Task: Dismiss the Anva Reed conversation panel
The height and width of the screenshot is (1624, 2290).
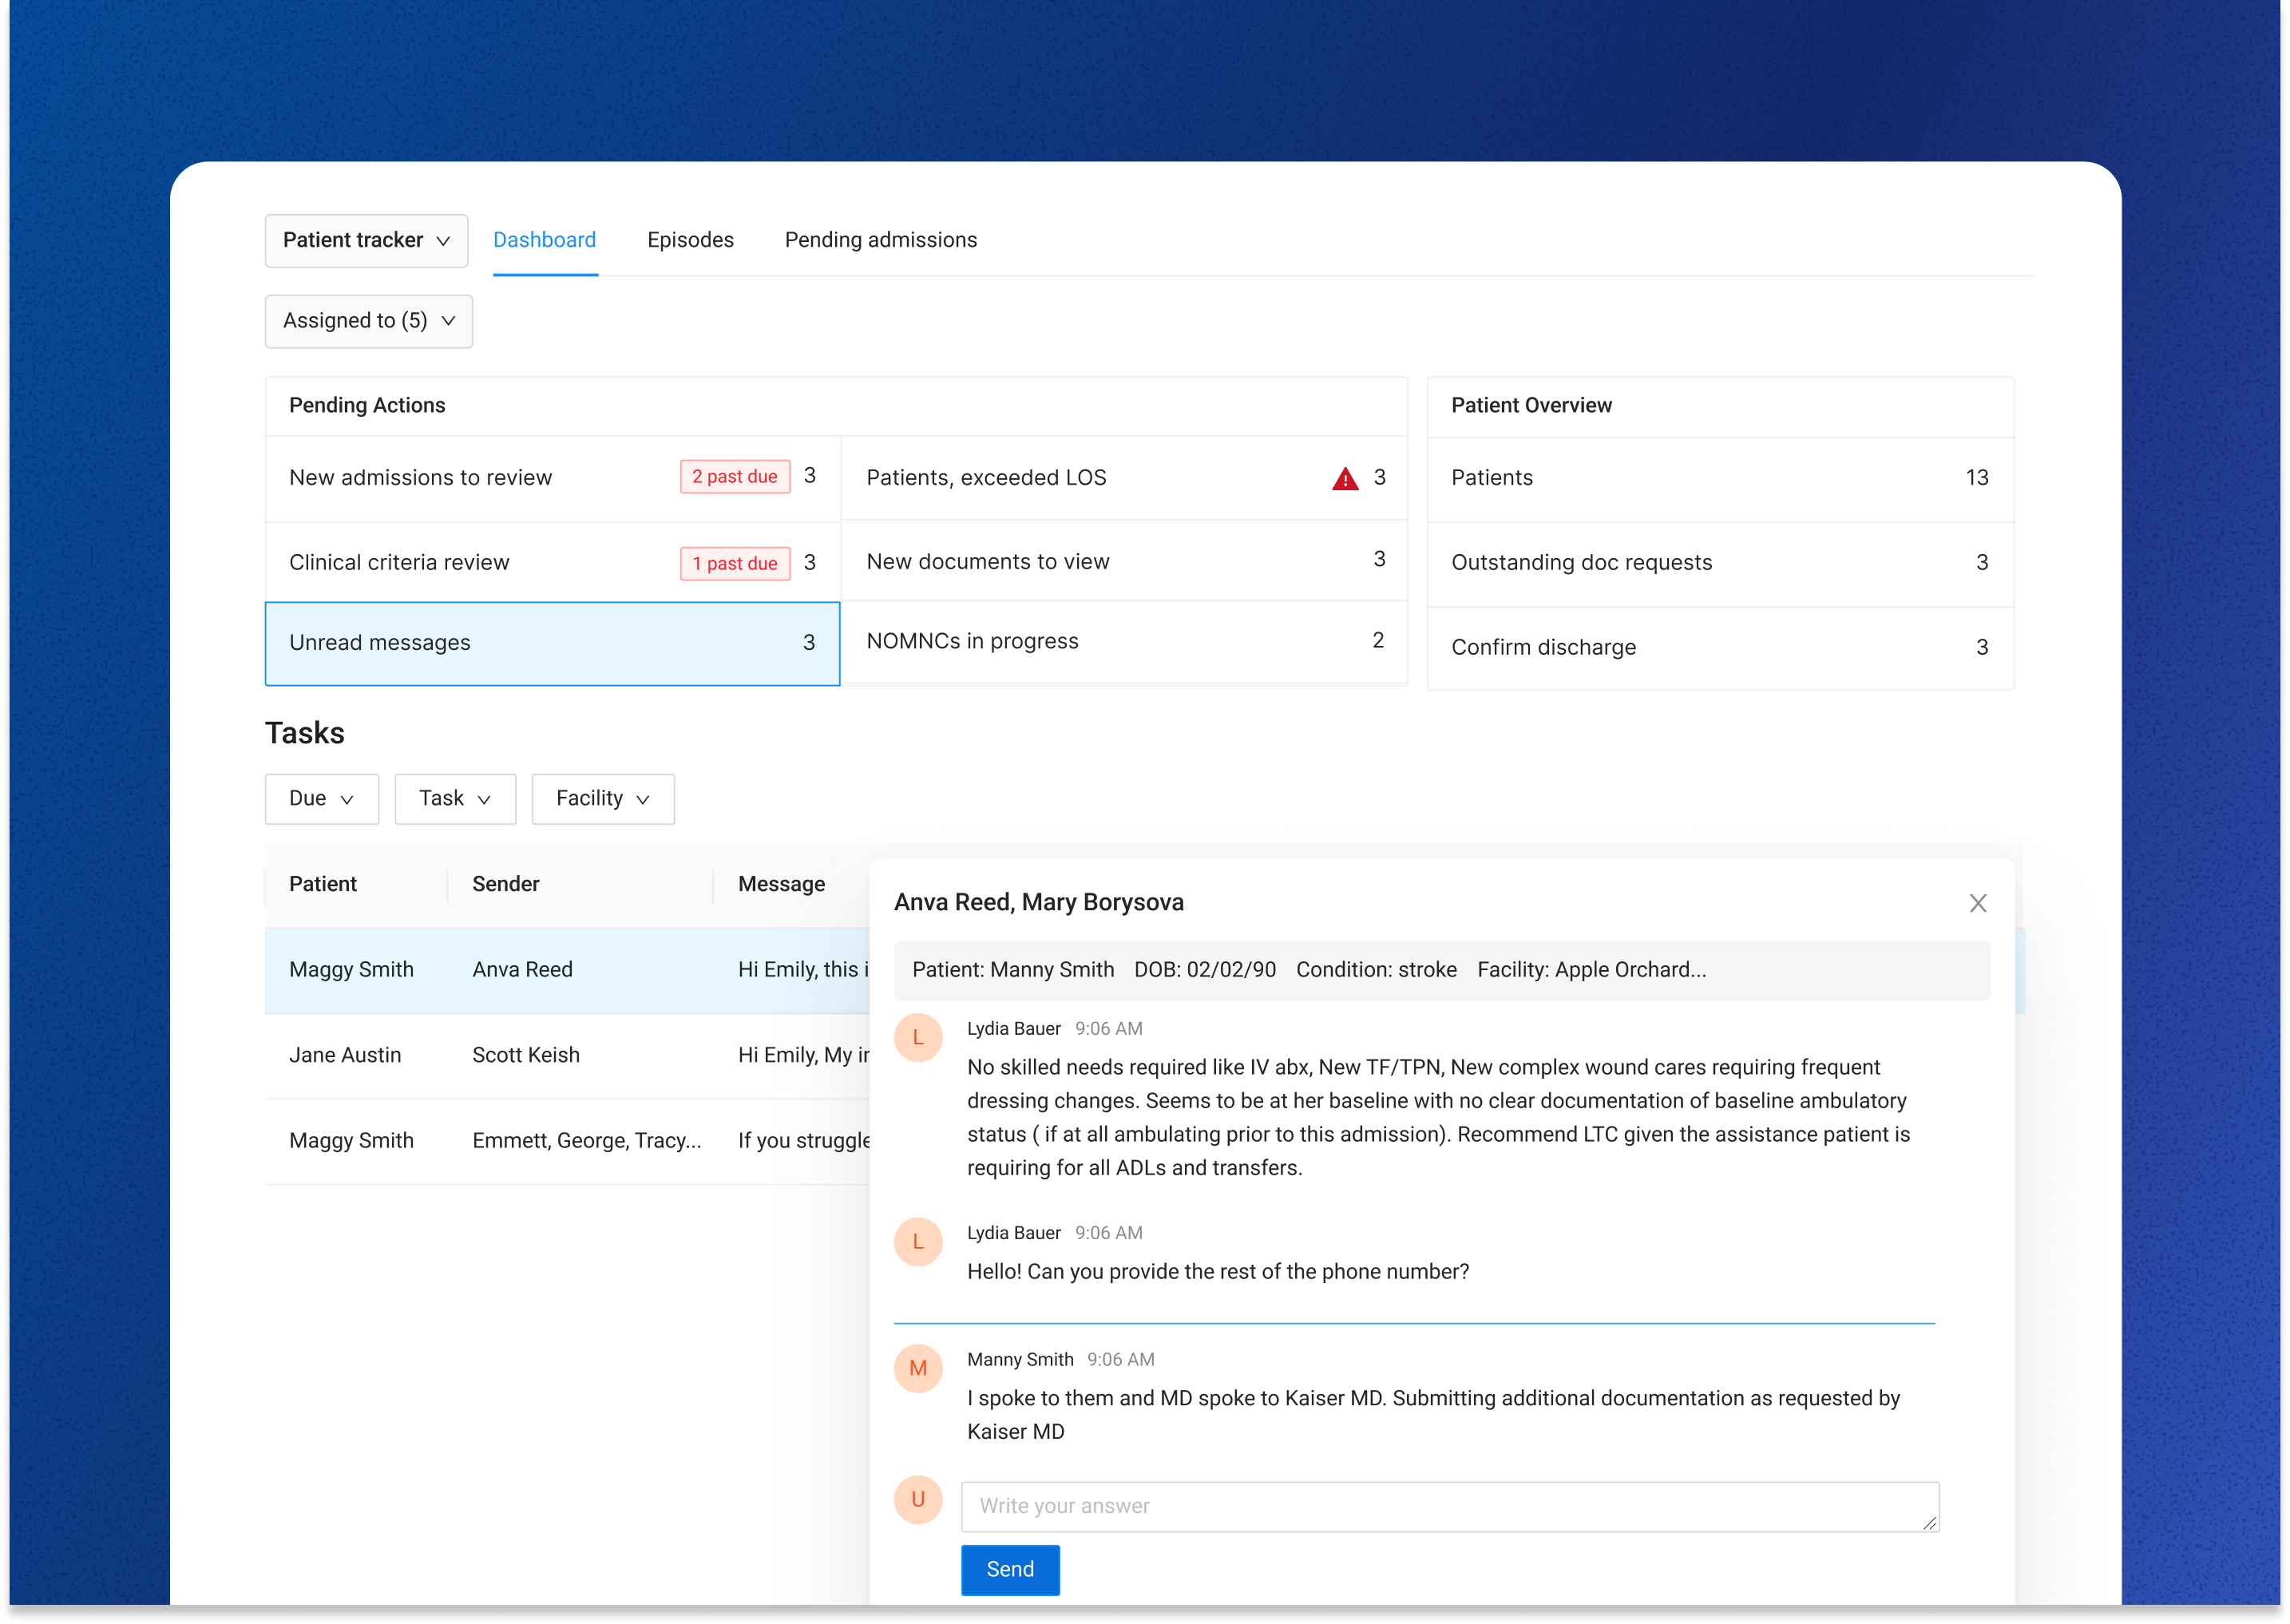Action: click(1977, 902)
